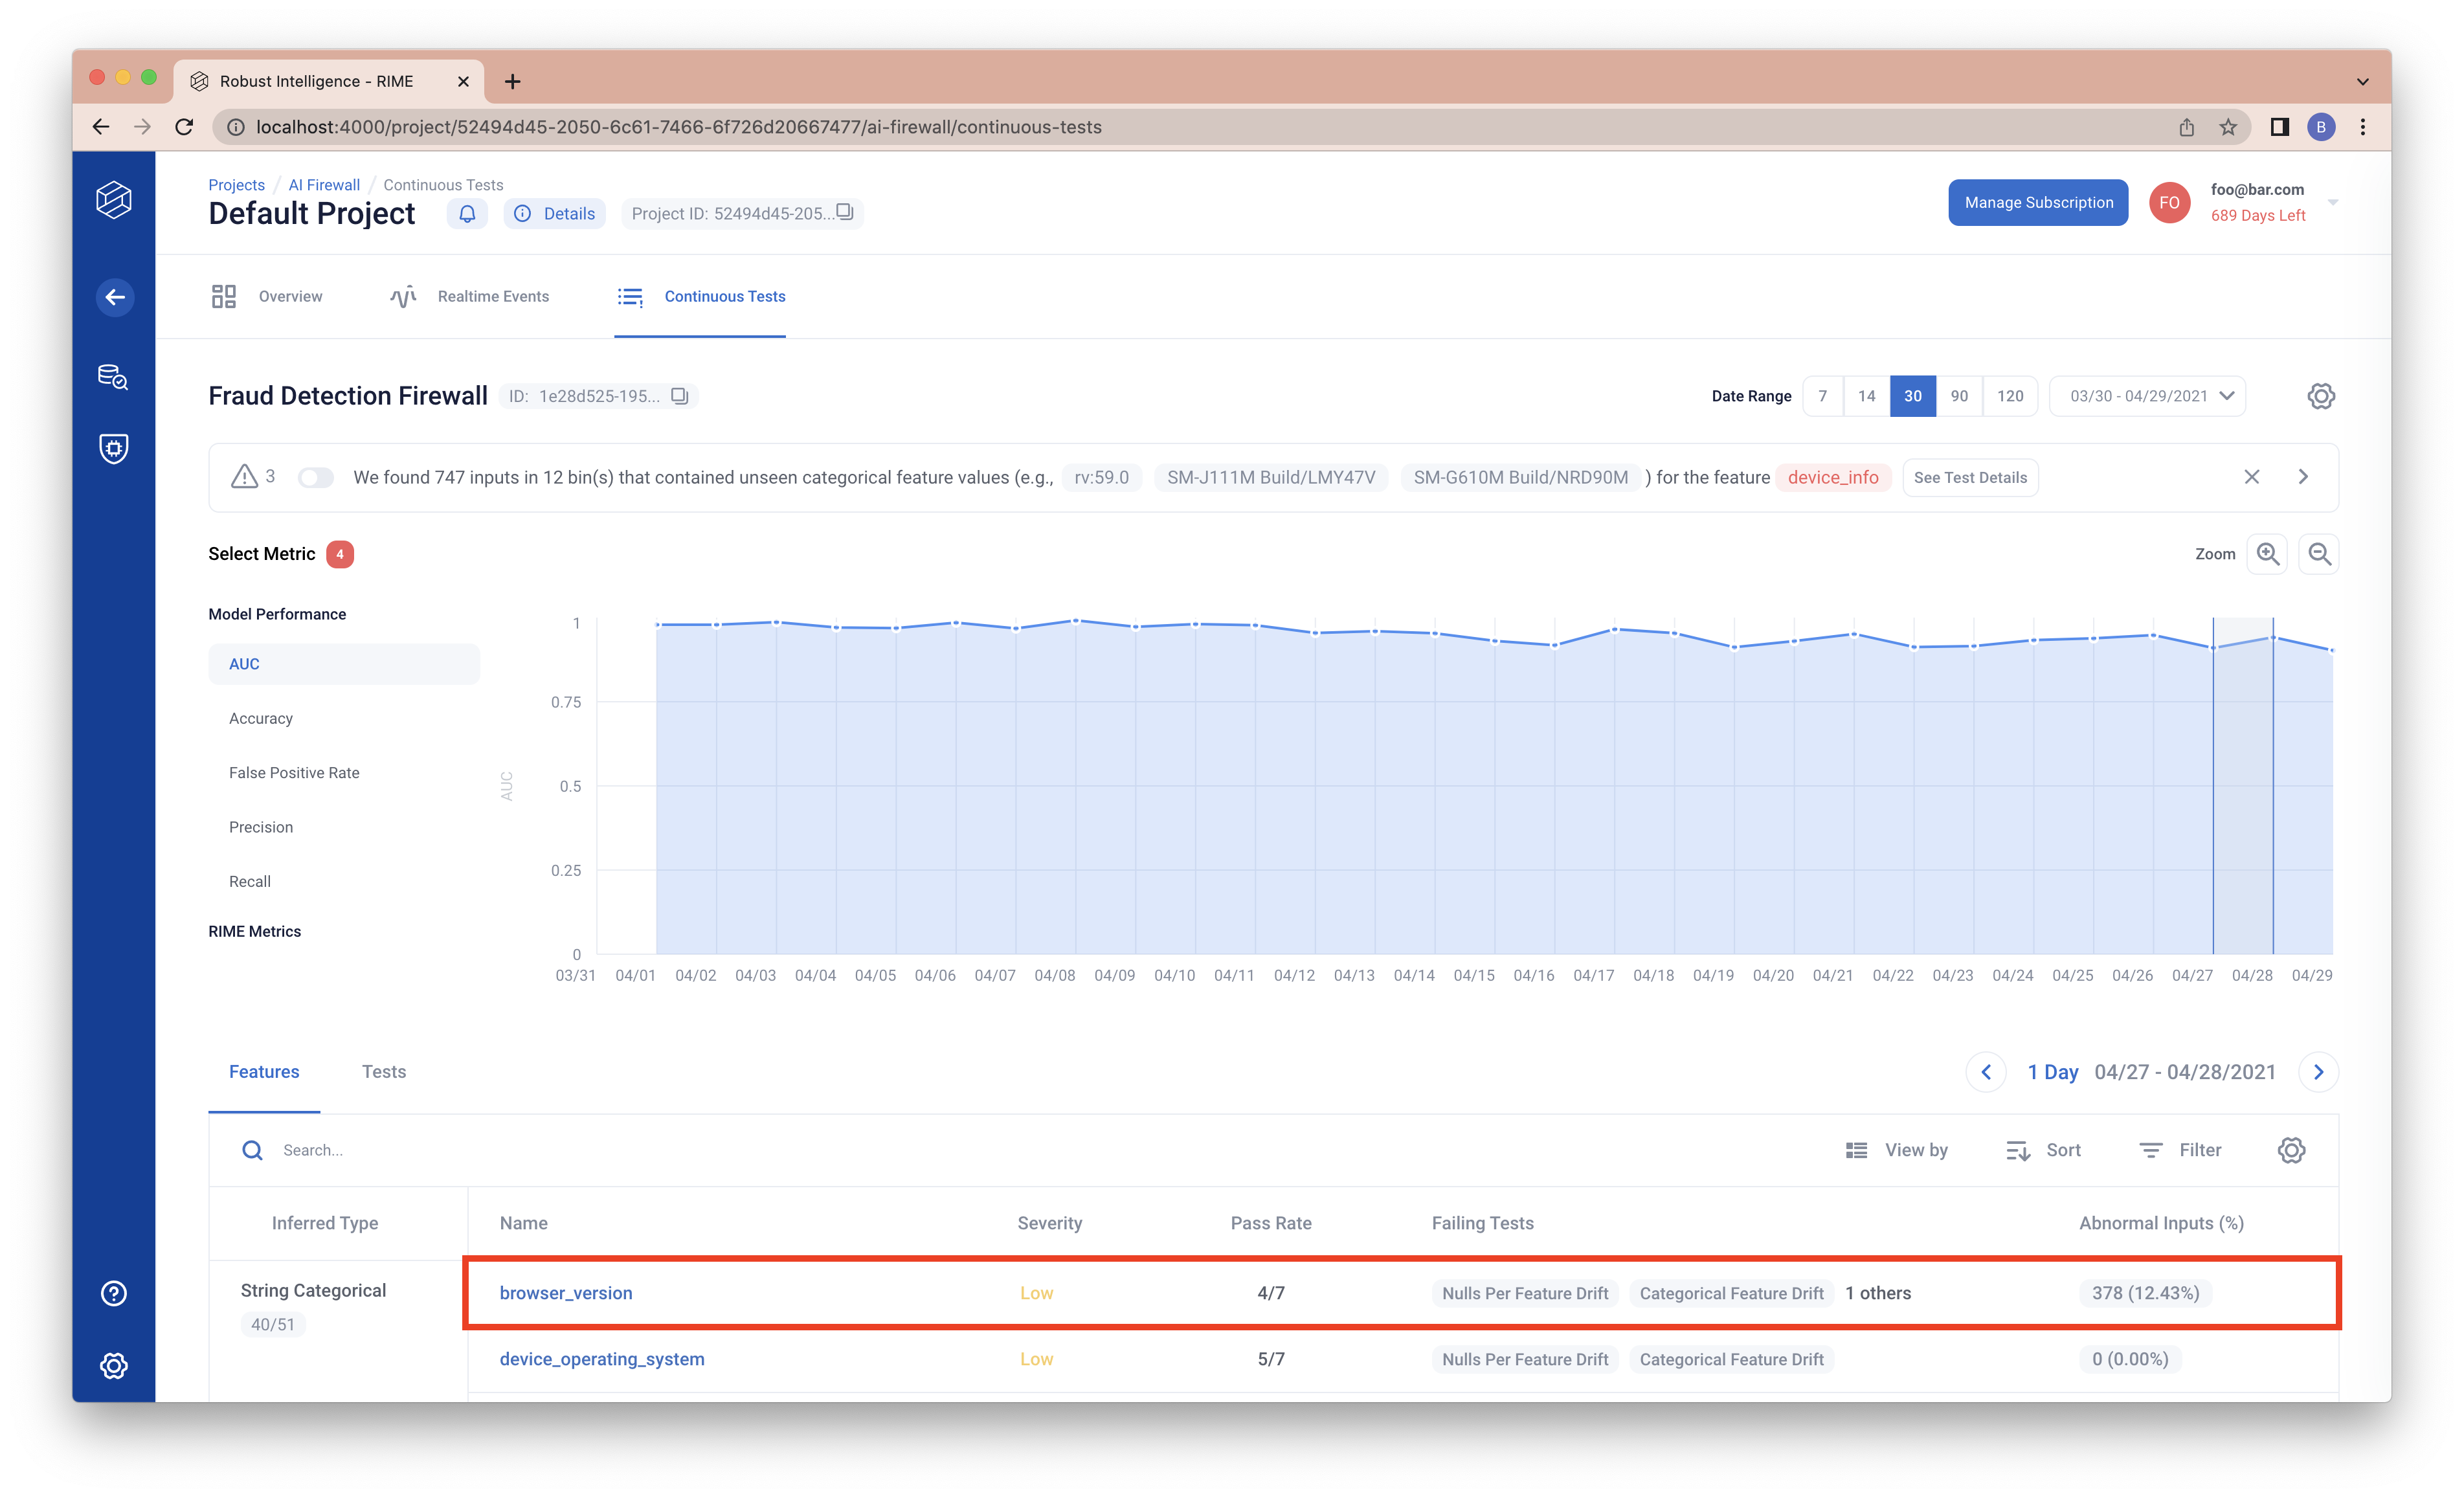Select 30-day date range
Screen dimensions: 2464x1498
pos(1913,396)
